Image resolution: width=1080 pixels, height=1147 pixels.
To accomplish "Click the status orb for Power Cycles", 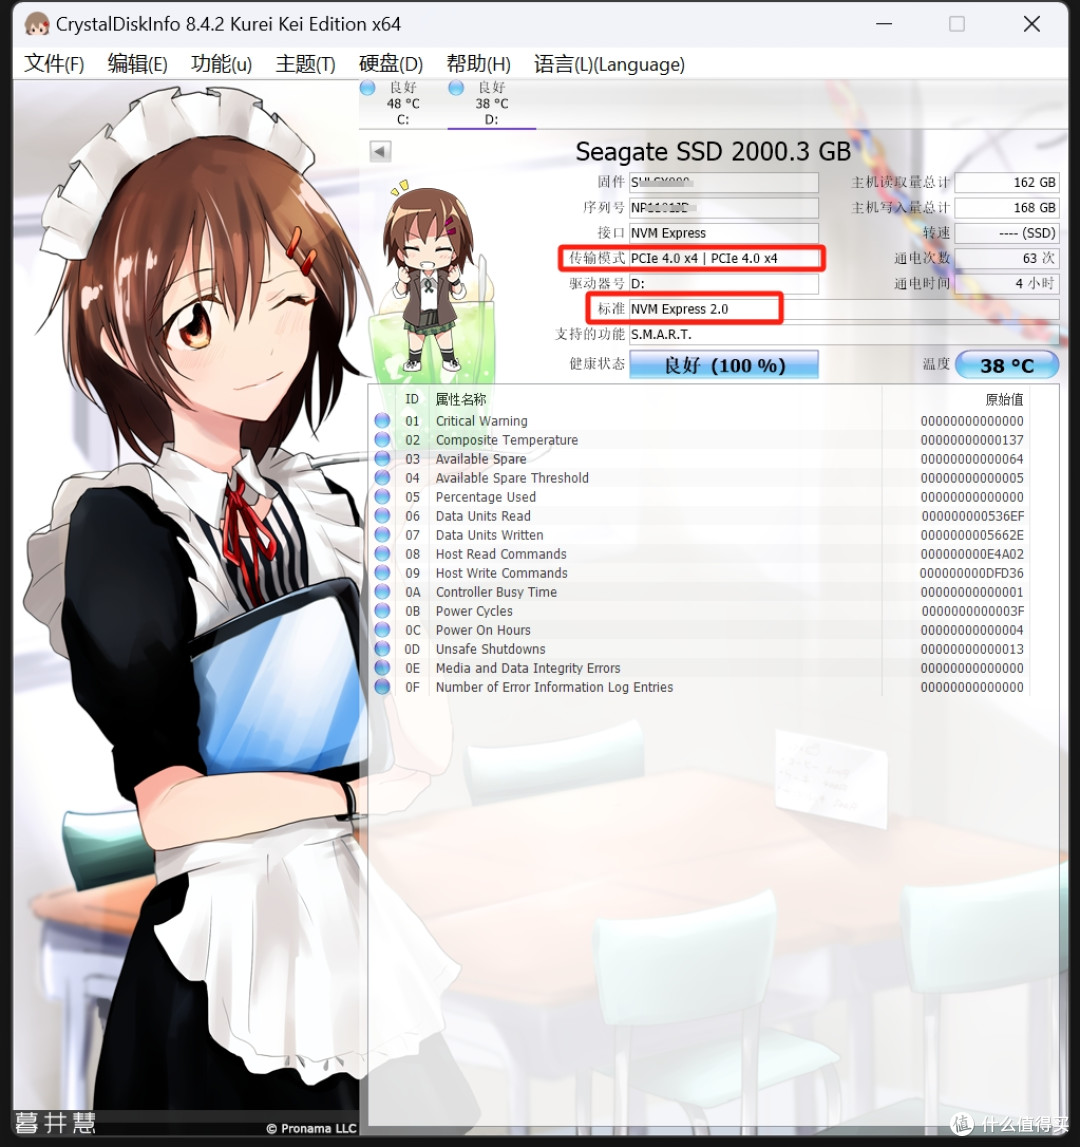I will coord(382,611).
